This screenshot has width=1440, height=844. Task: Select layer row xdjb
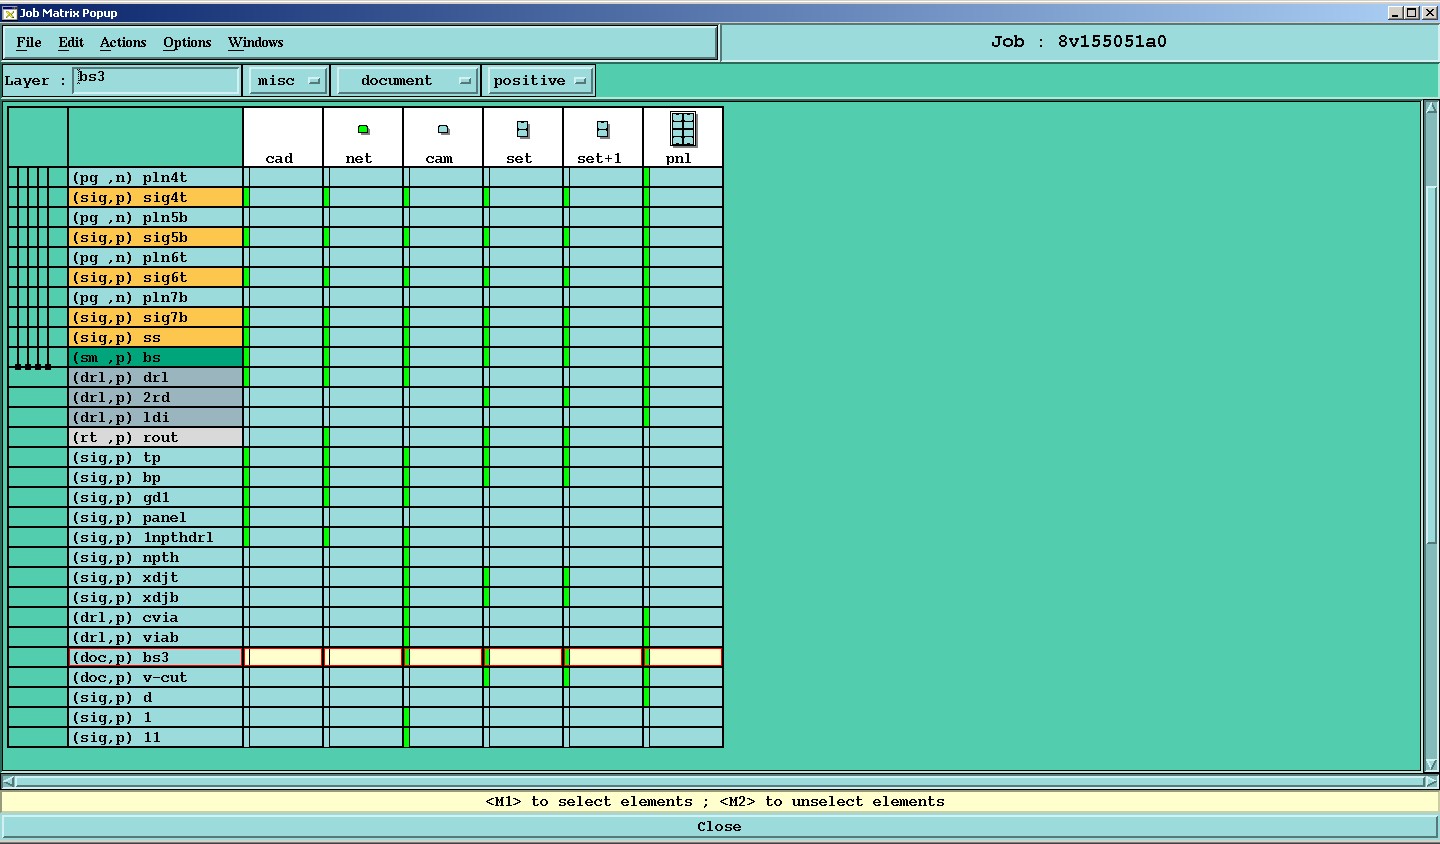pos(155,597)
